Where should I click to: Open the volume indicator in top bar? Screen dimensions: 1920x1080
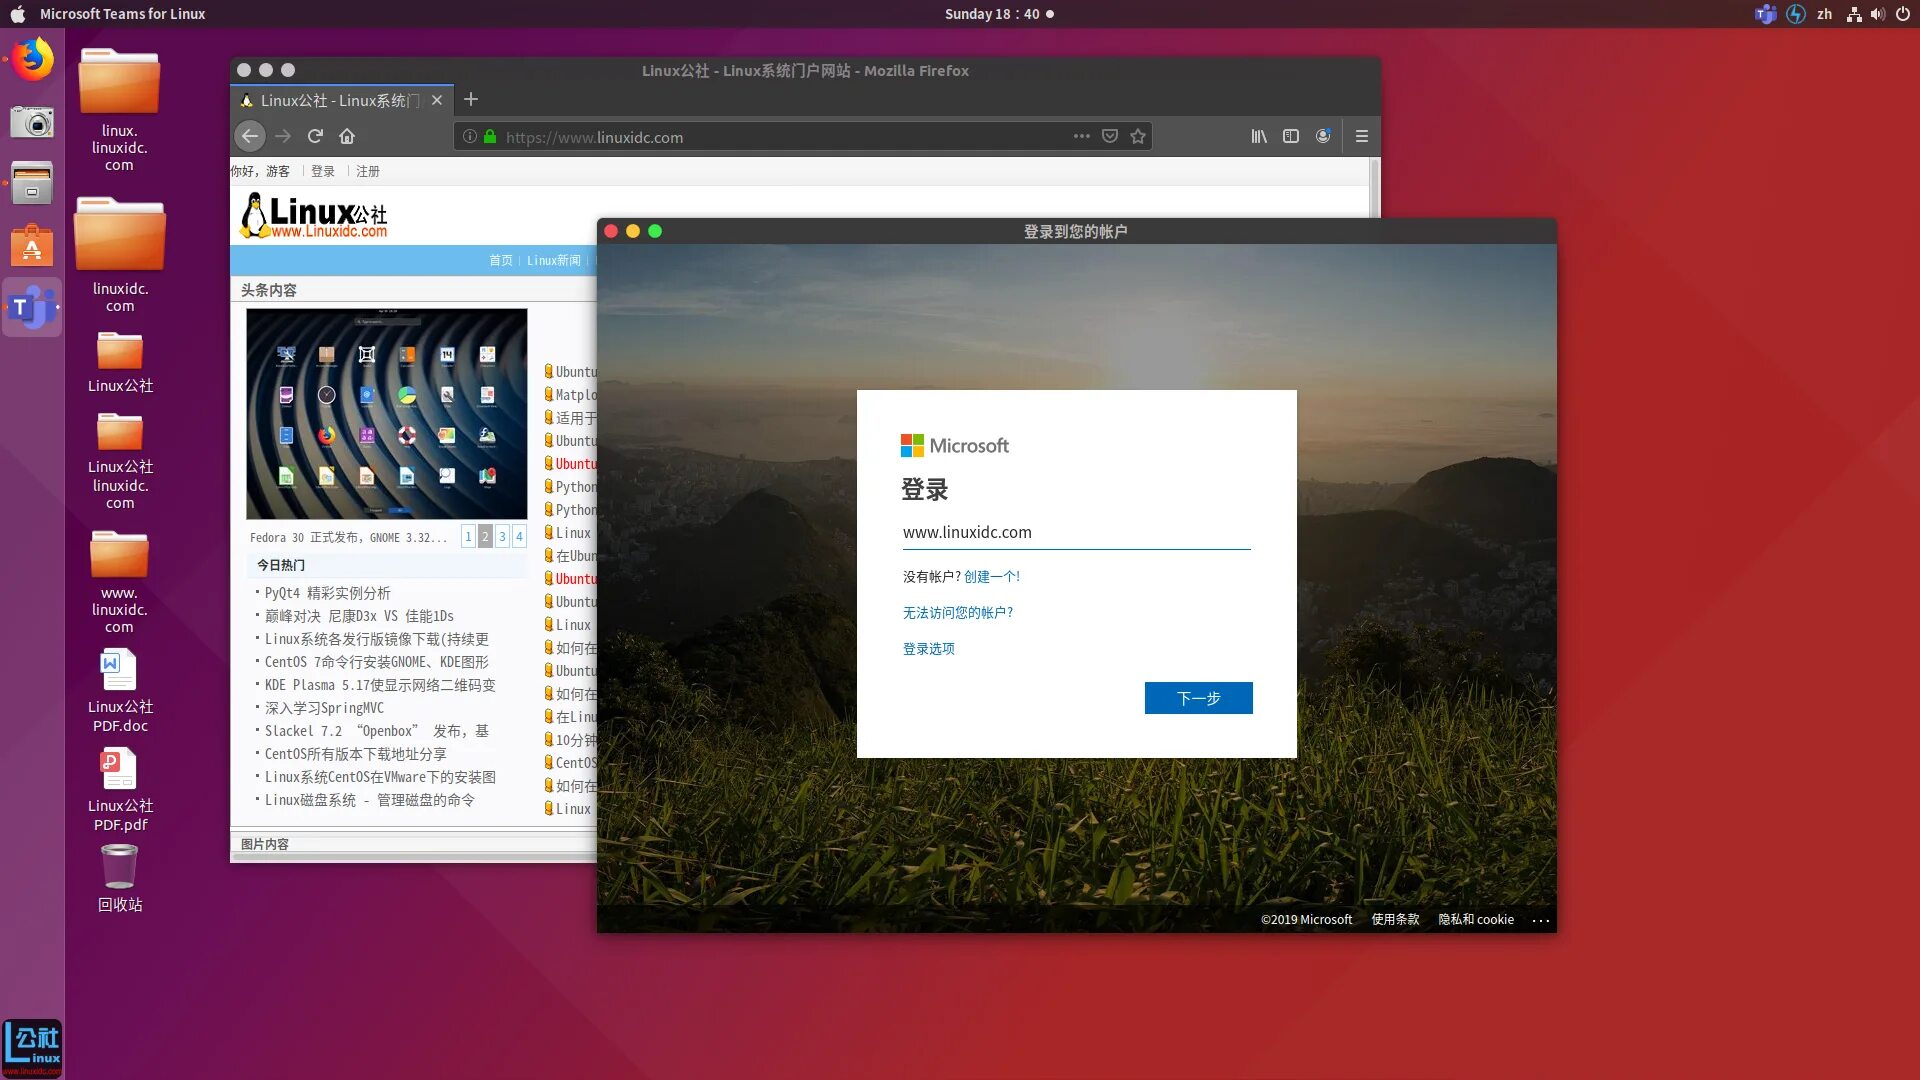1877,14
